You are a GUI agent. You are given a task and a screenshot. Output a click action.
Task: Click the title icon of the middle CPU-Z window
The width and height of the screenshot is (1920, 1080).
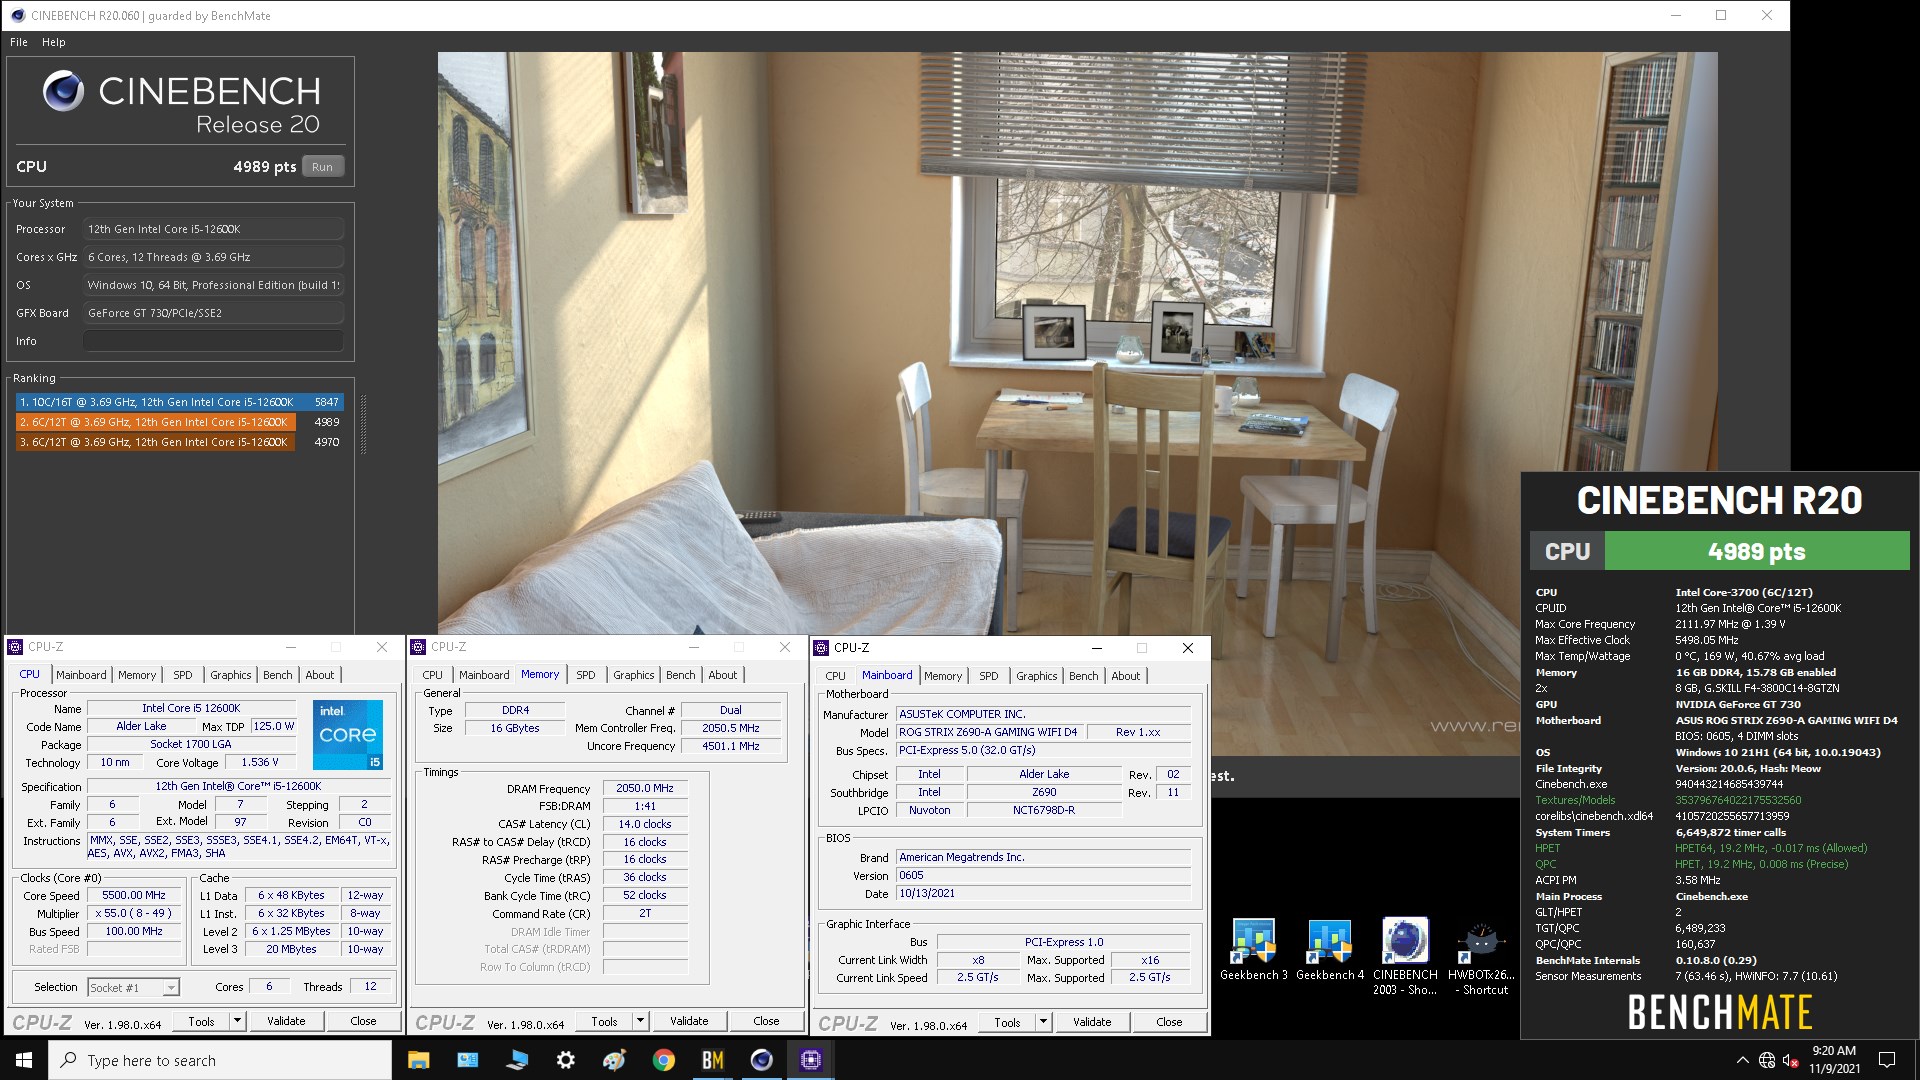pyautogui.click(x=419, y=647)
